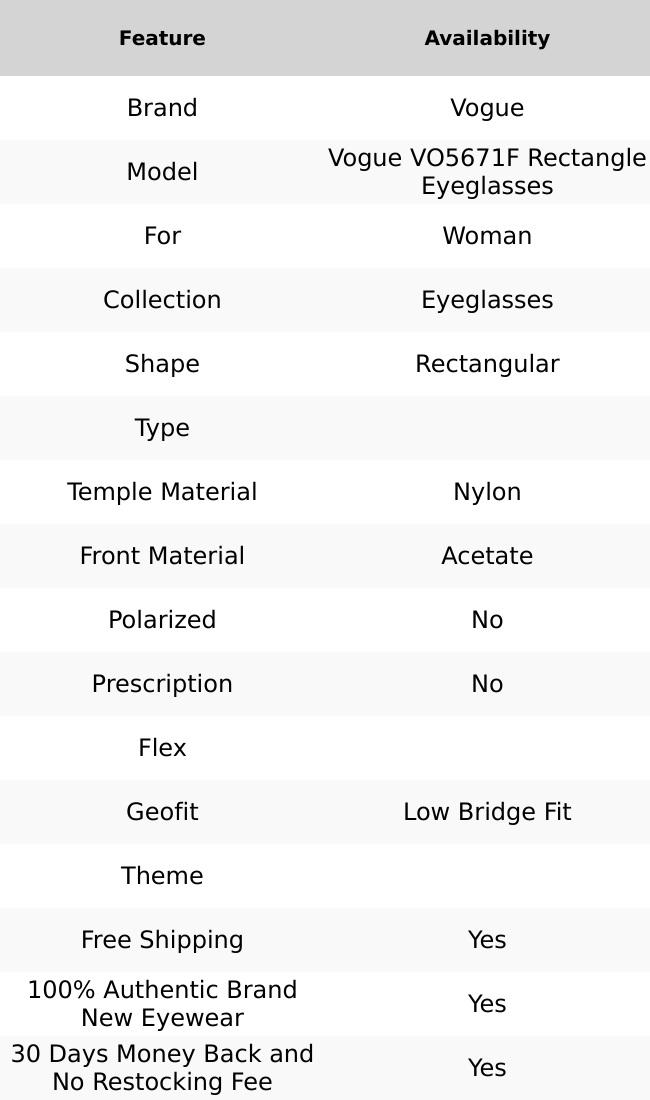Click the 30 Days Money Back label
Image resolution: width=650 pixels, height=1100 pixels.
coord(162,1068)
